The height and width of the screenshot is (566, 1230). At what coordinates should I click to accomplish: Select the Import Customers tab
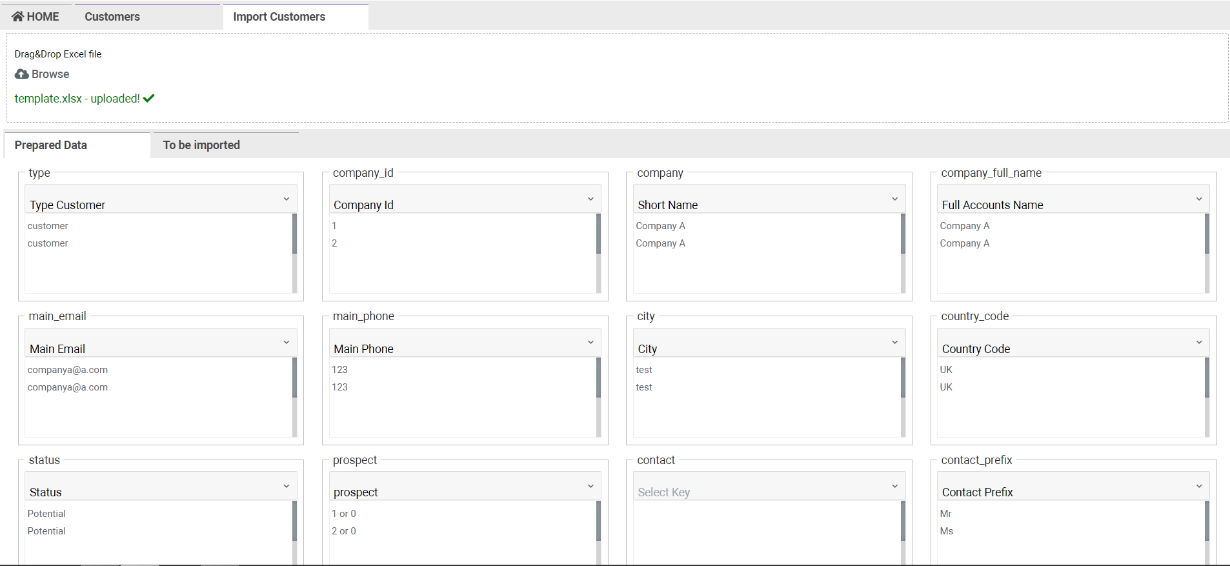[279, 17]
